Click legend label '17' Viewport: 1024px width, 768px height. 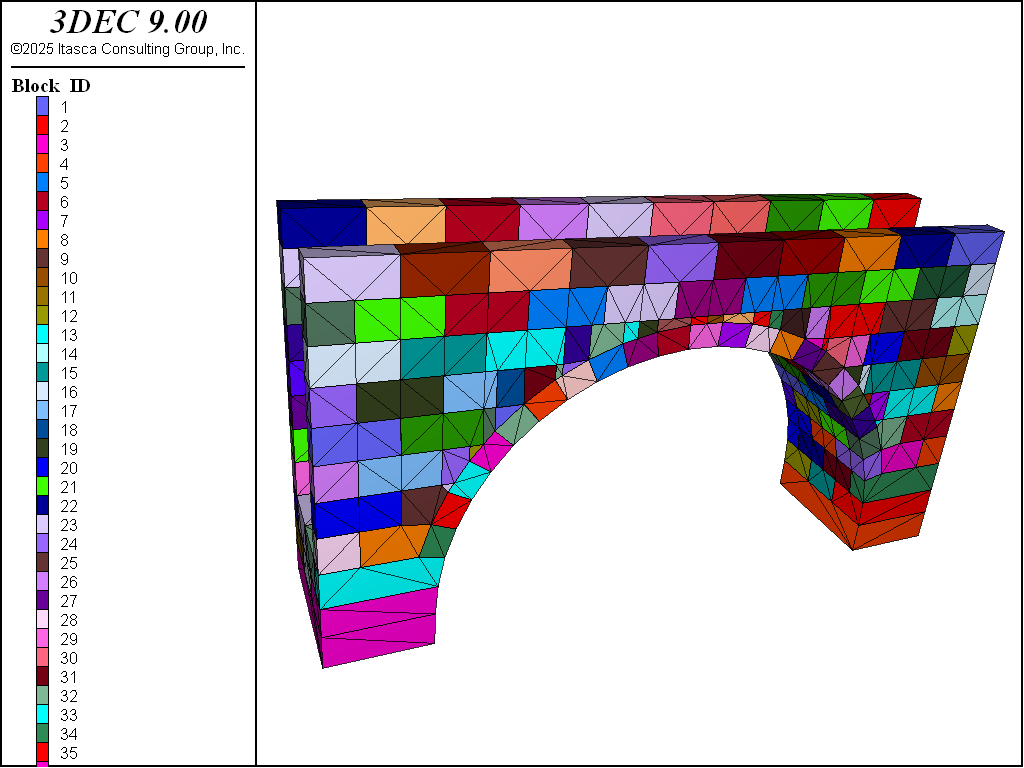(x=69, y=411)
